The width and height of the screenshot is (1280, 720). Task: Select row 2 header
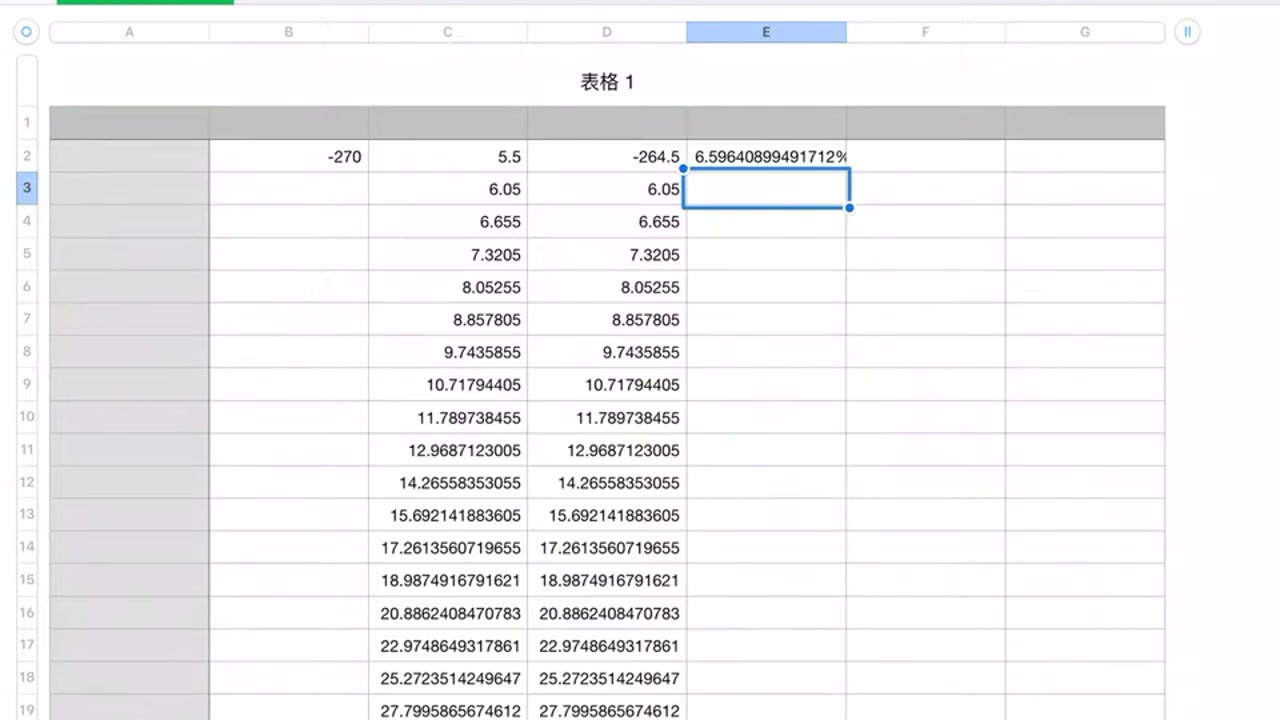coord(27,156)
